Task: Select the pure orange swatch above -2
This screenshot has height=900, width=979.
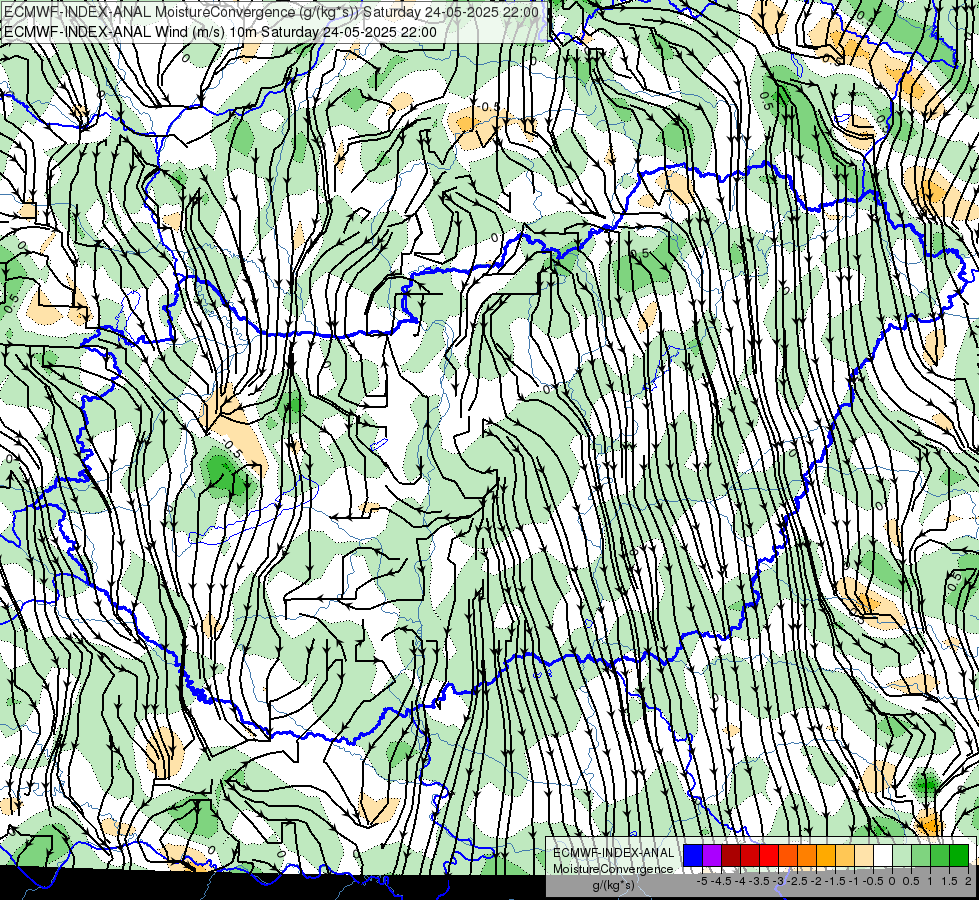Action: click(x=807, y=856)
